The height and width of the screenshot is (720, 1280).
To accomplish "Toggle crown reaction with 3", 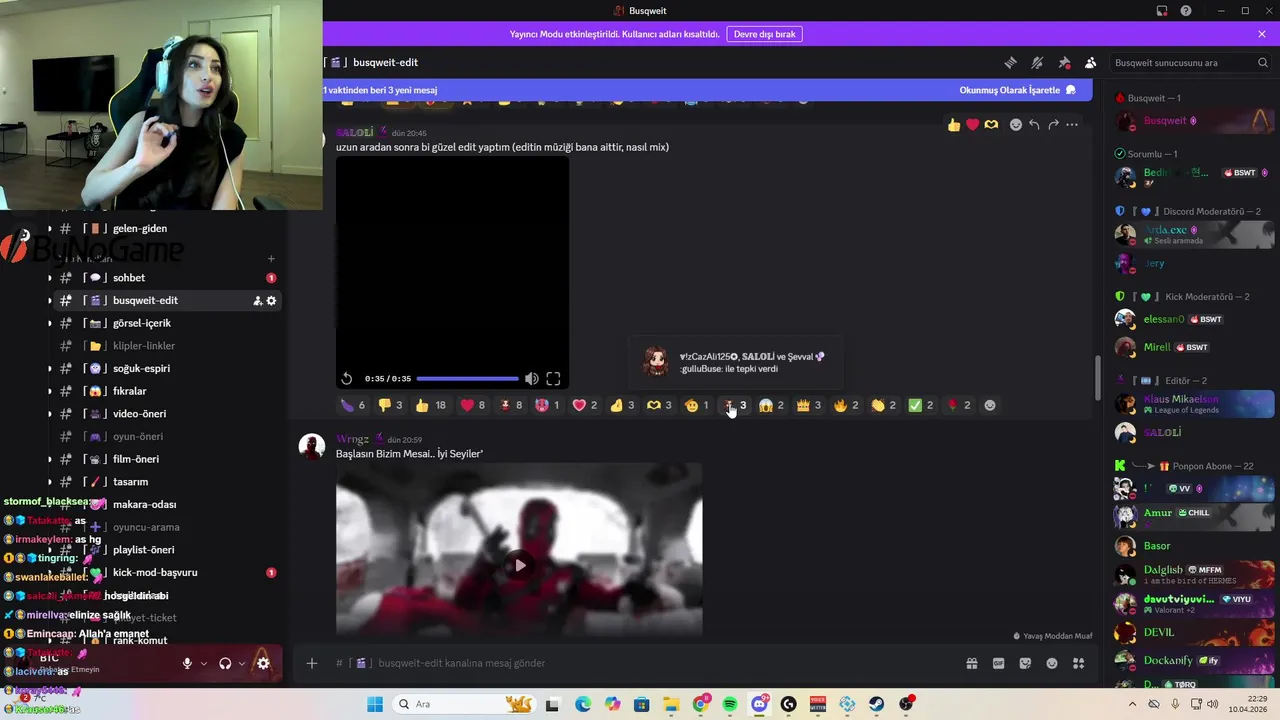I will click(808, 405).
